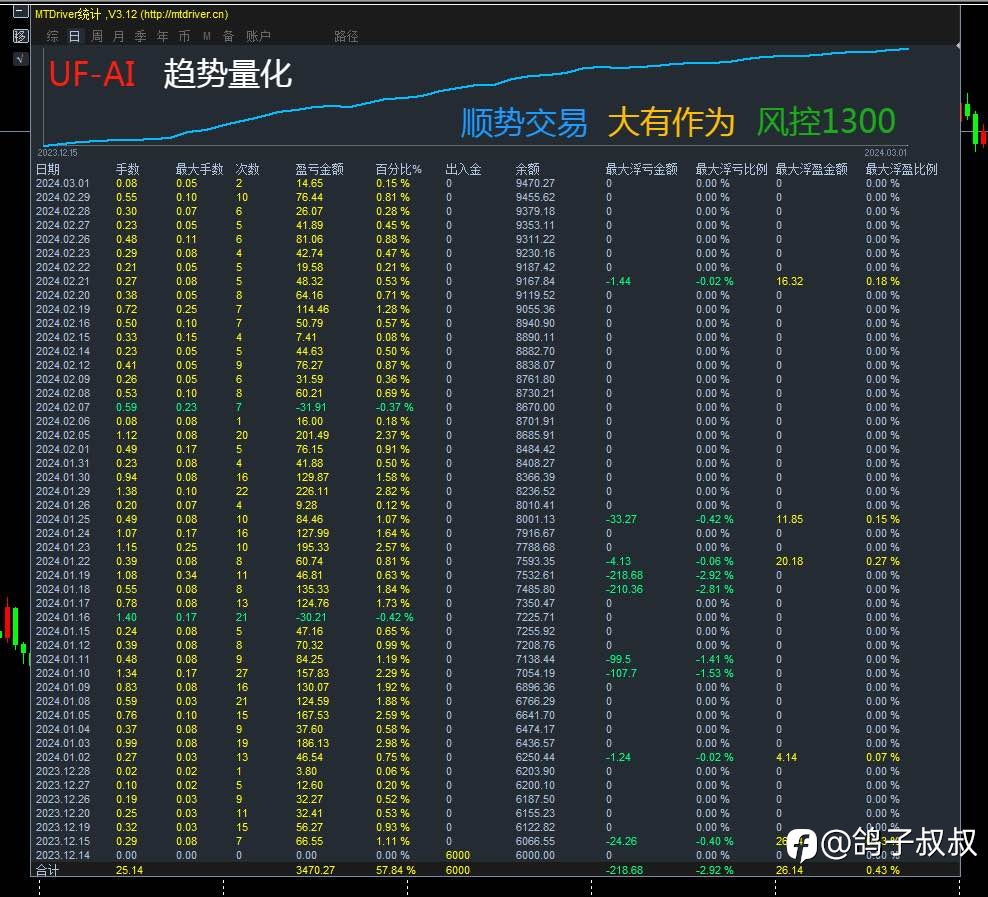
Task: Click the total profit 3470.27
Action: (316, 870)
